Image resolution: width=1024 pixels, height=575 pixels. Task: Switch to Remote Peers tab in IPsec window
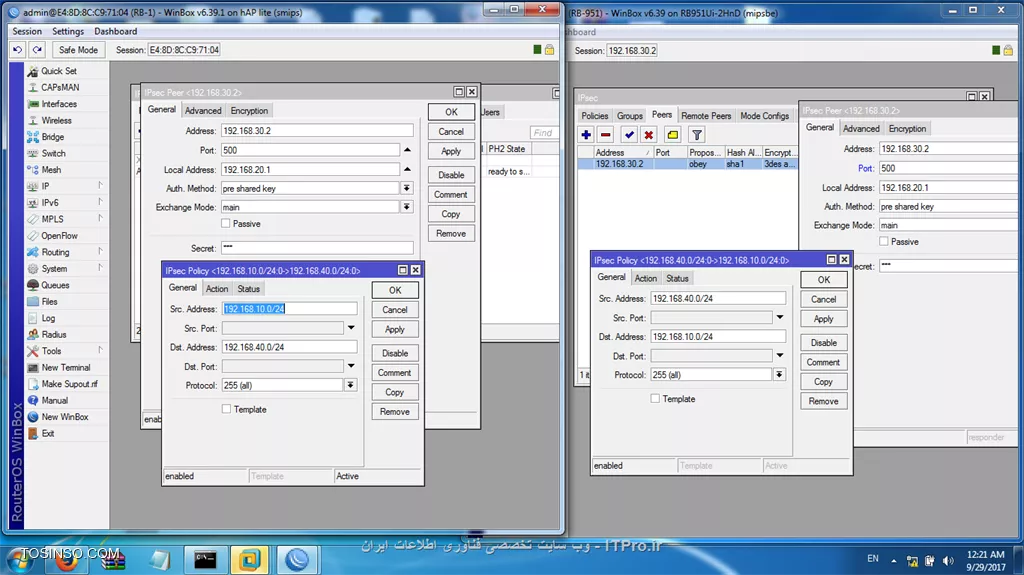tap(706, 116)
